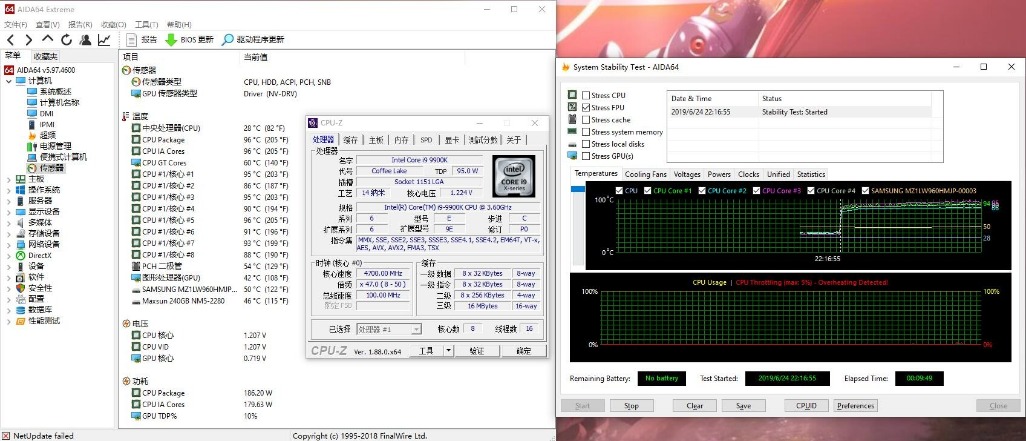Select the IPMI tower icon in the tree
Image resolution: width=1026 pixels, height=441 pixels.
tap(32, 124)
